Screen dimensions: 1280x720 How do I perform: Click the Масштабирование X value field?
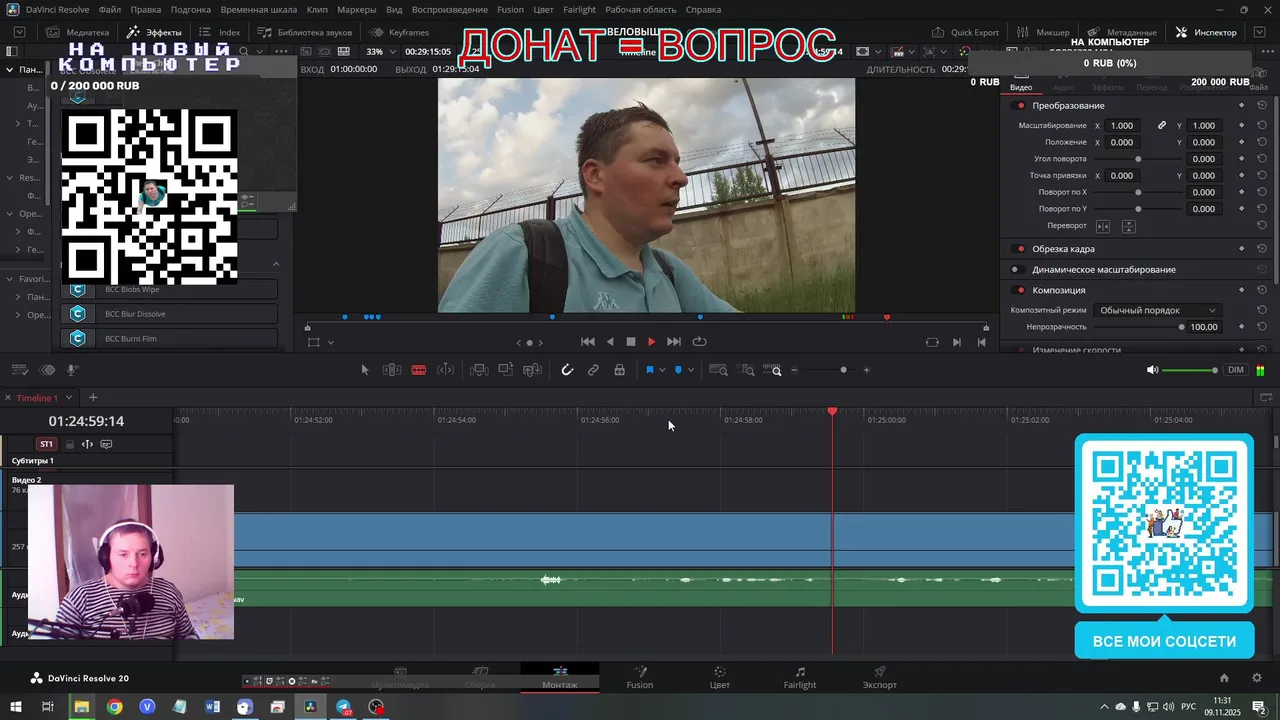click(x=1122, y=126)
